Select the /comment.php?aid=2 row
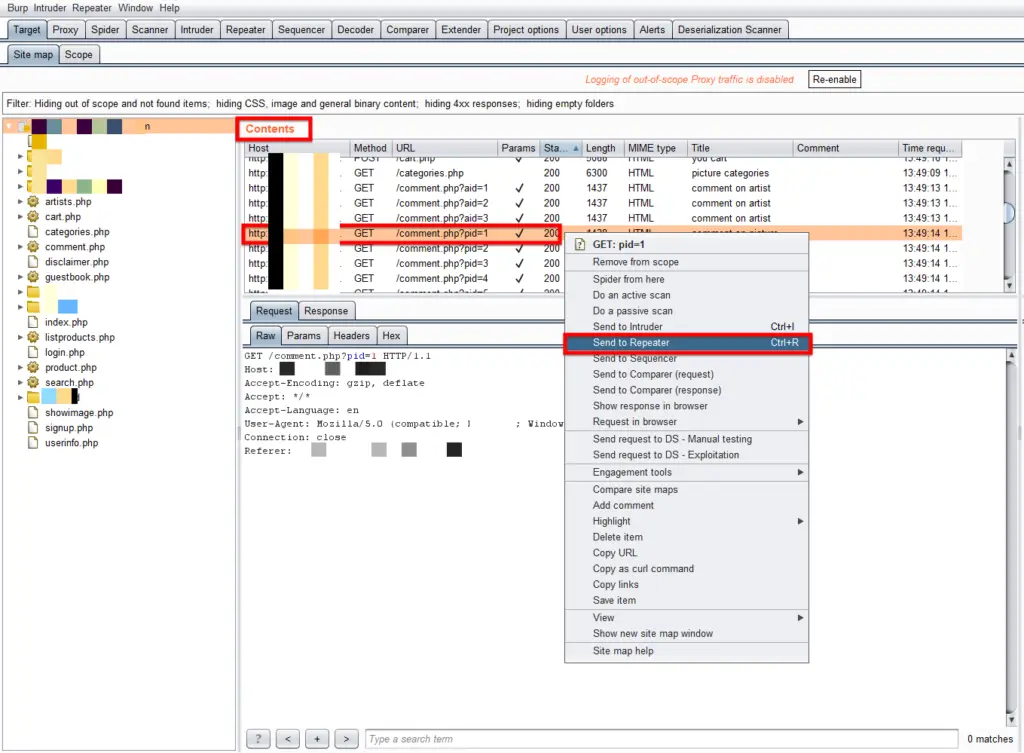This screenshot has width=1024, height=753. [602, 203]
